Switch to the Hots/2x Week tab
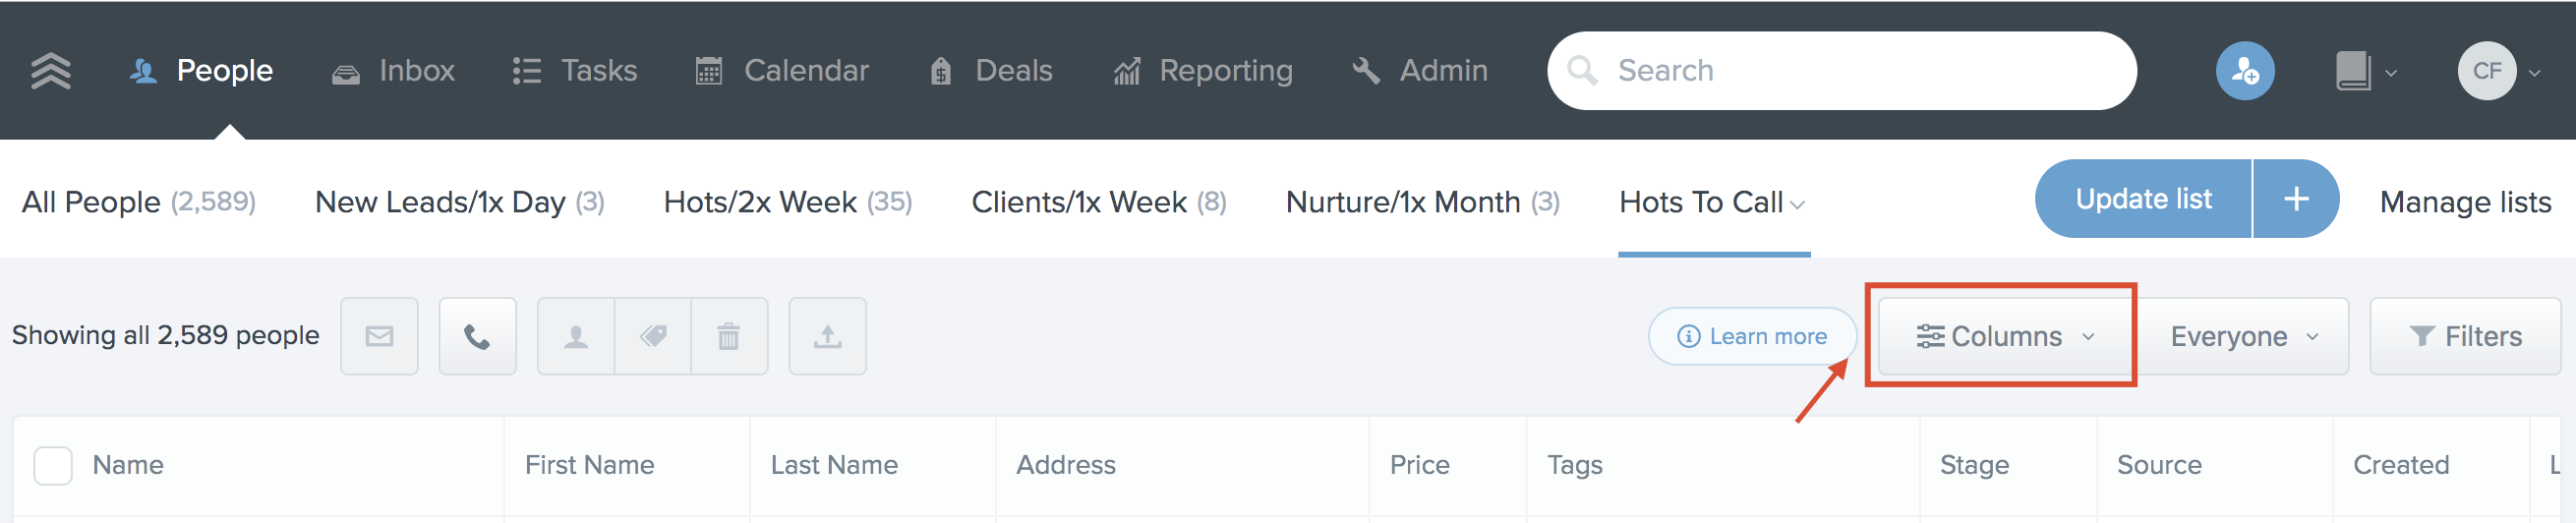 [787, 202]
